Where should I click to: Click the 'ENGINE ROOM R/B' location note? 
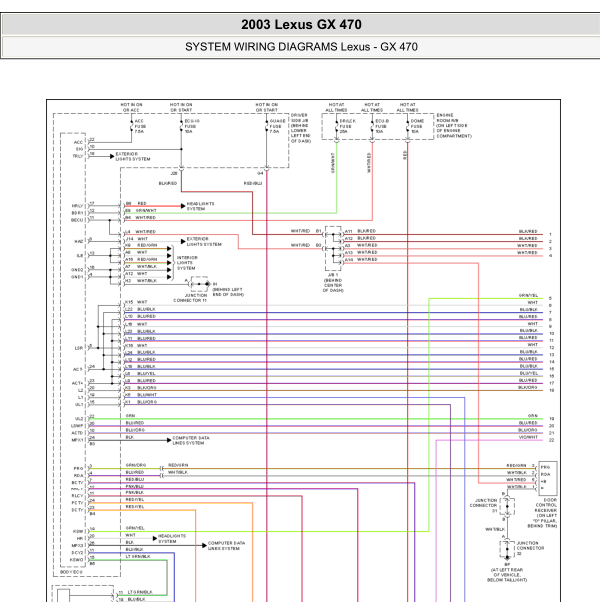pos(454,126)
